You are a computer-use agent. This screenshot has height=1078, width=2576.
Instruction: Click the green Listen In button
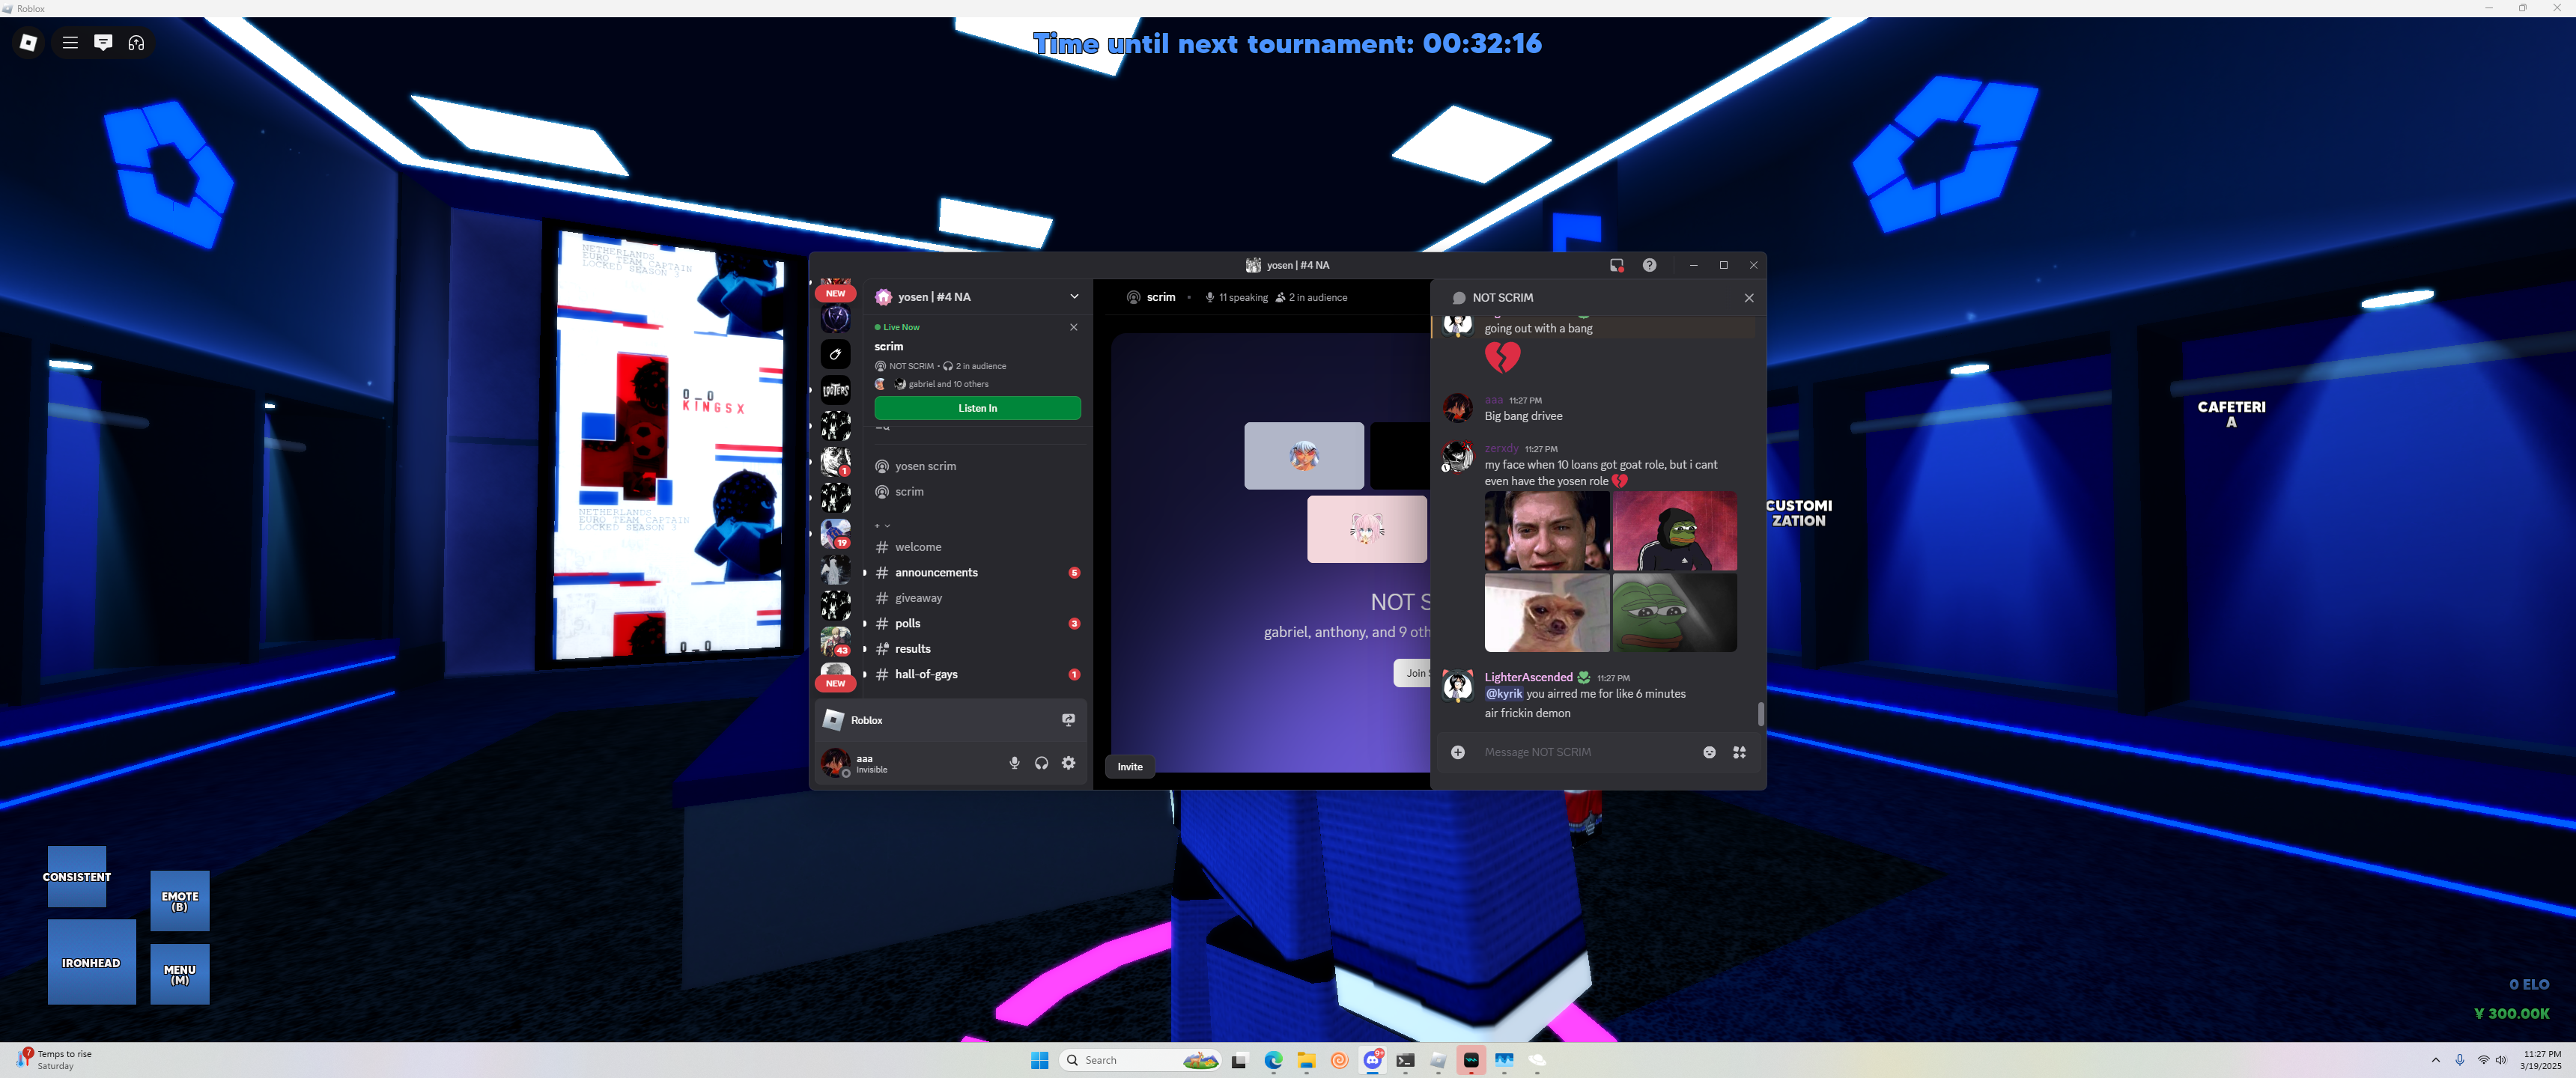(977, 408)
